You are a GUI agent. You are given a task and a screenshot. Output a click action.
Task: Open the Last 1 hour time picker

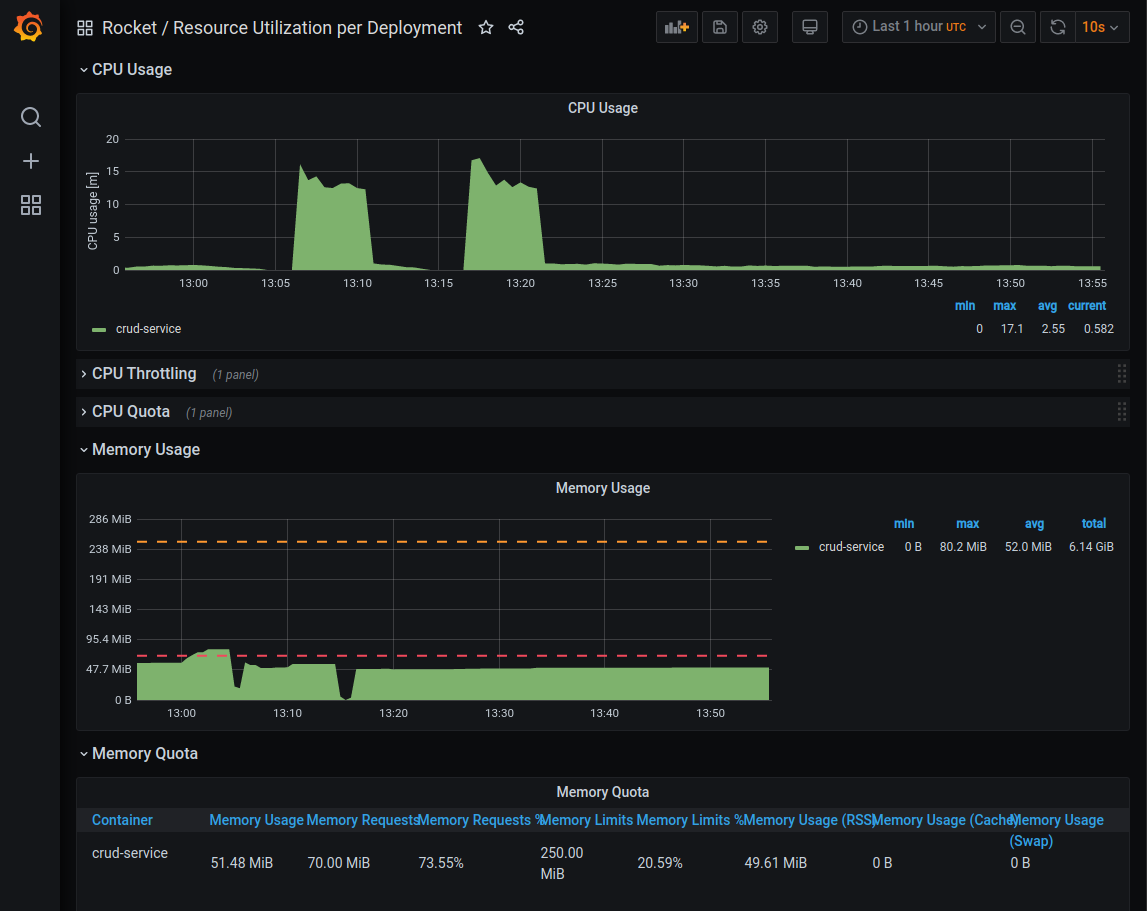[916, 27]
